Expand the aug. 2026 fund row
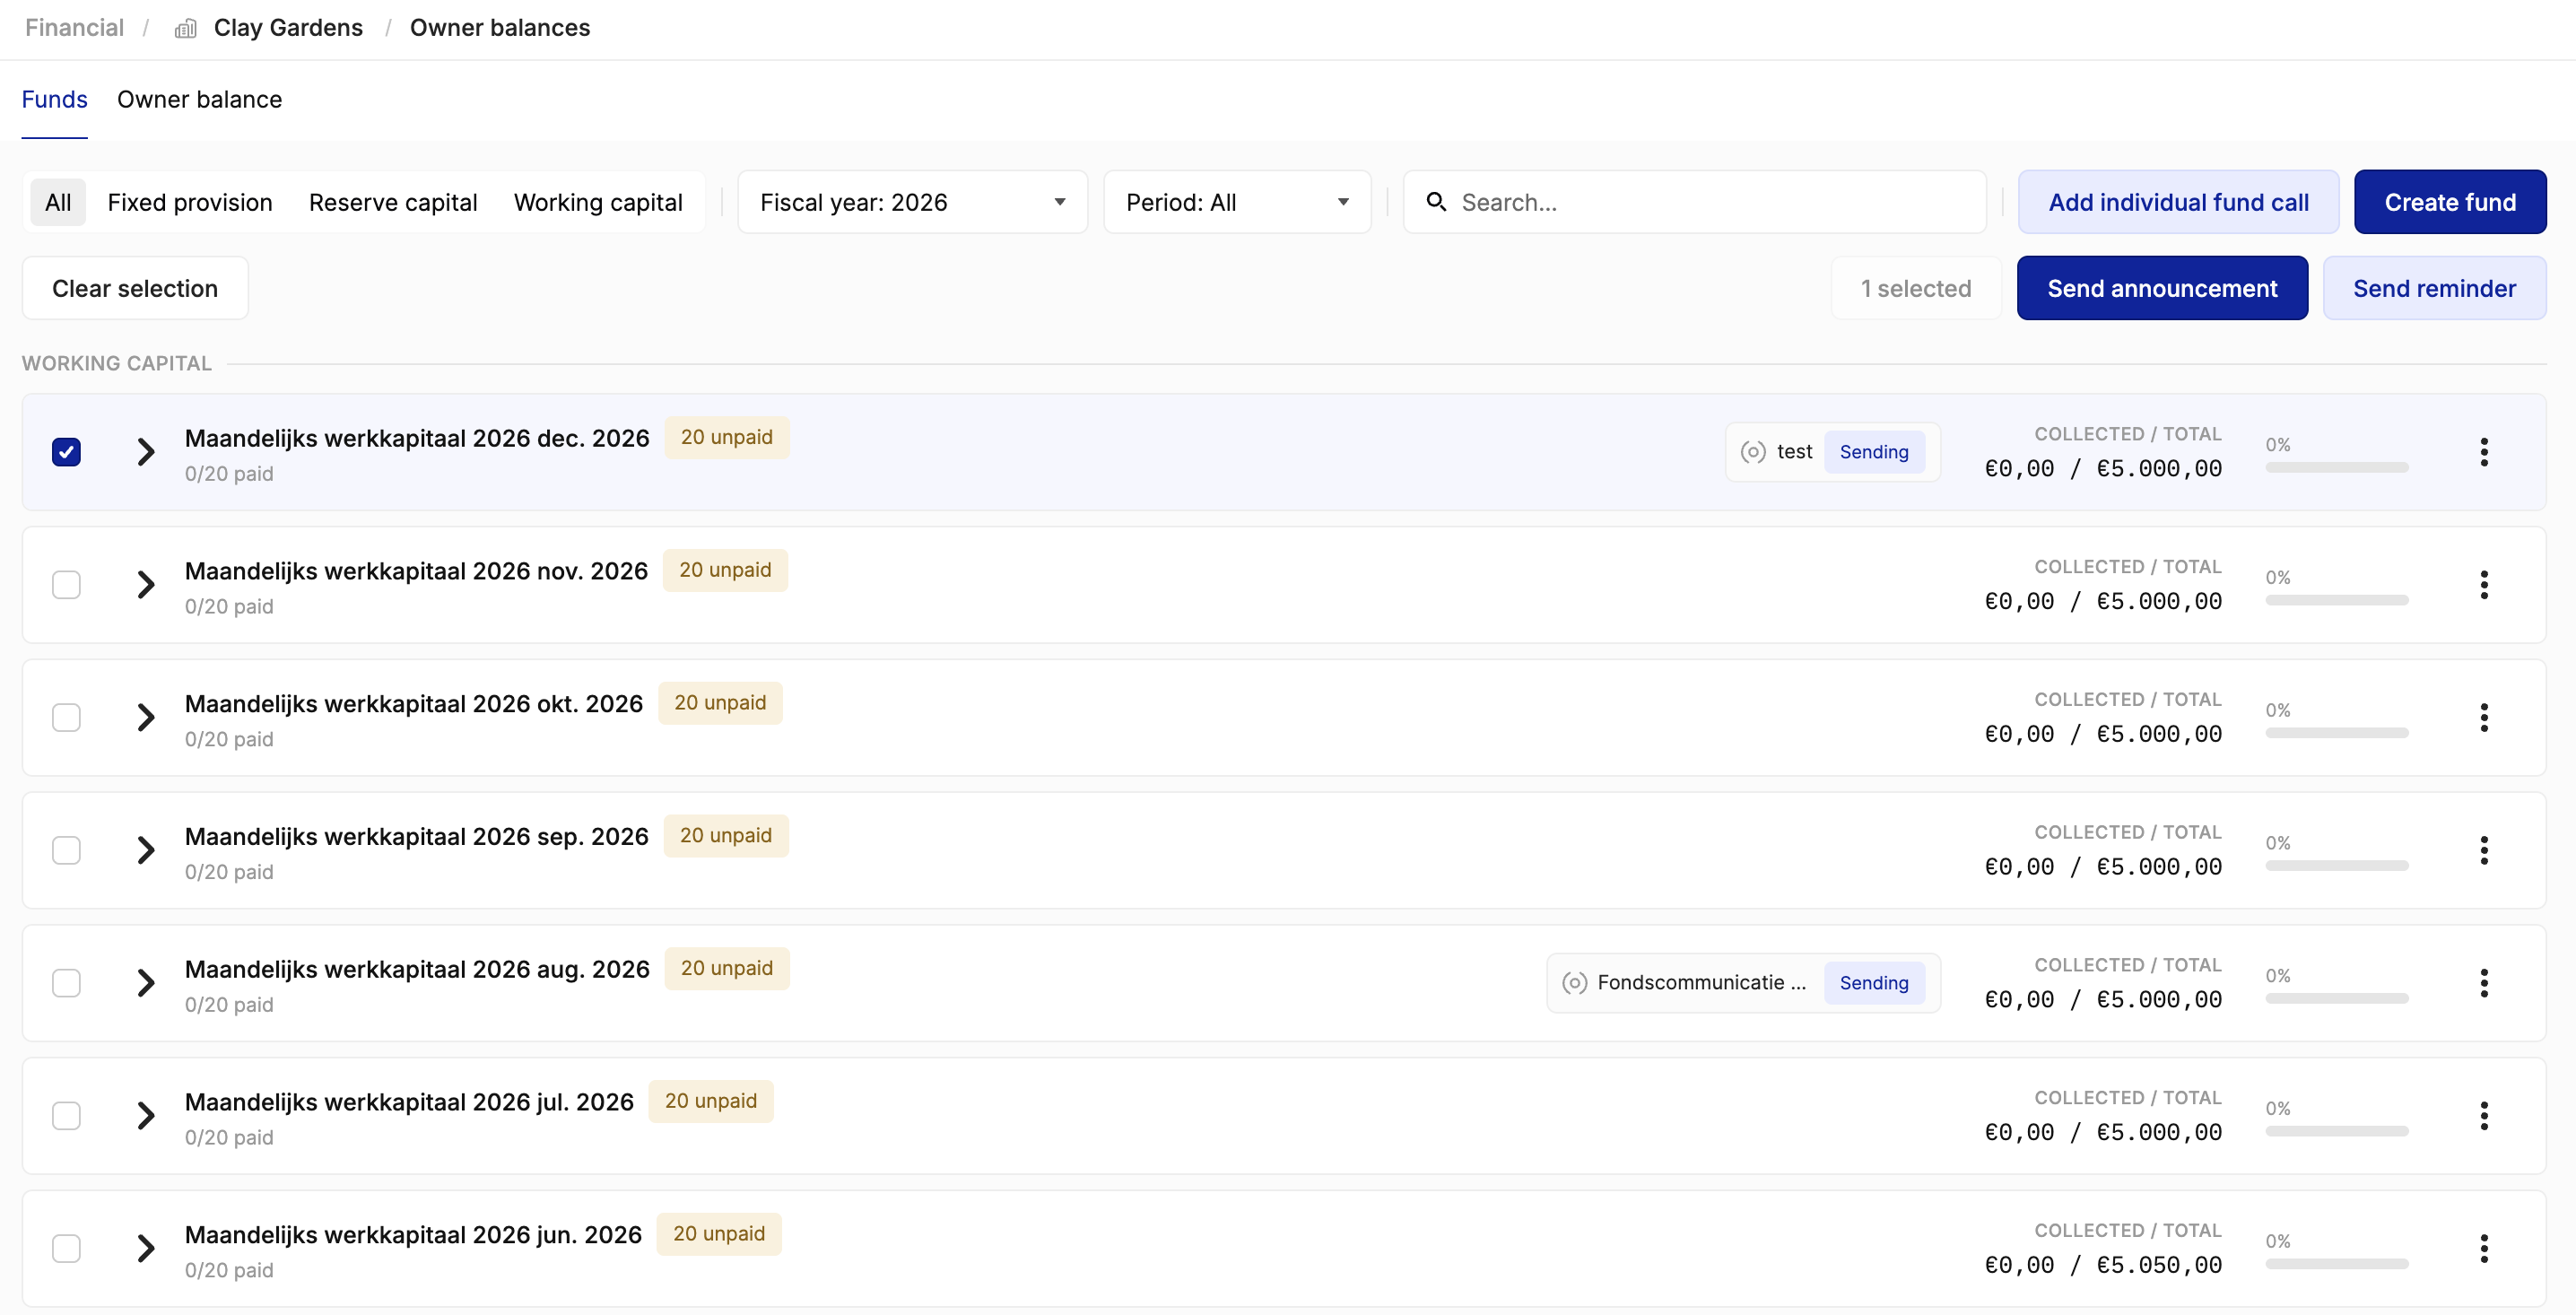This screenshot has width=2576, height=1315. click(x=146, y=983)
